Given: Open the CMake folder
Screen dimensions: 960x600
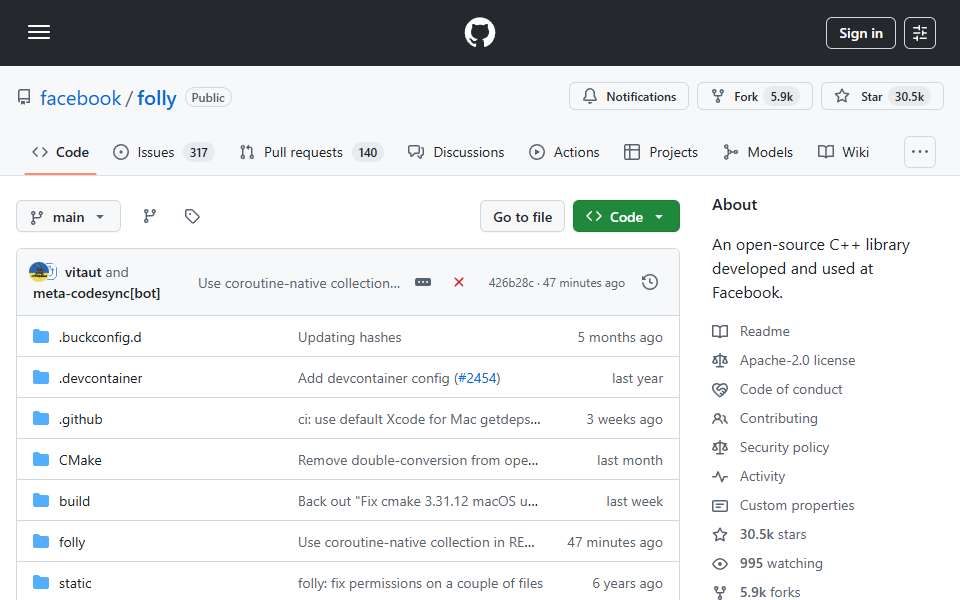Looking at the screenshot, I should [80, 460].
